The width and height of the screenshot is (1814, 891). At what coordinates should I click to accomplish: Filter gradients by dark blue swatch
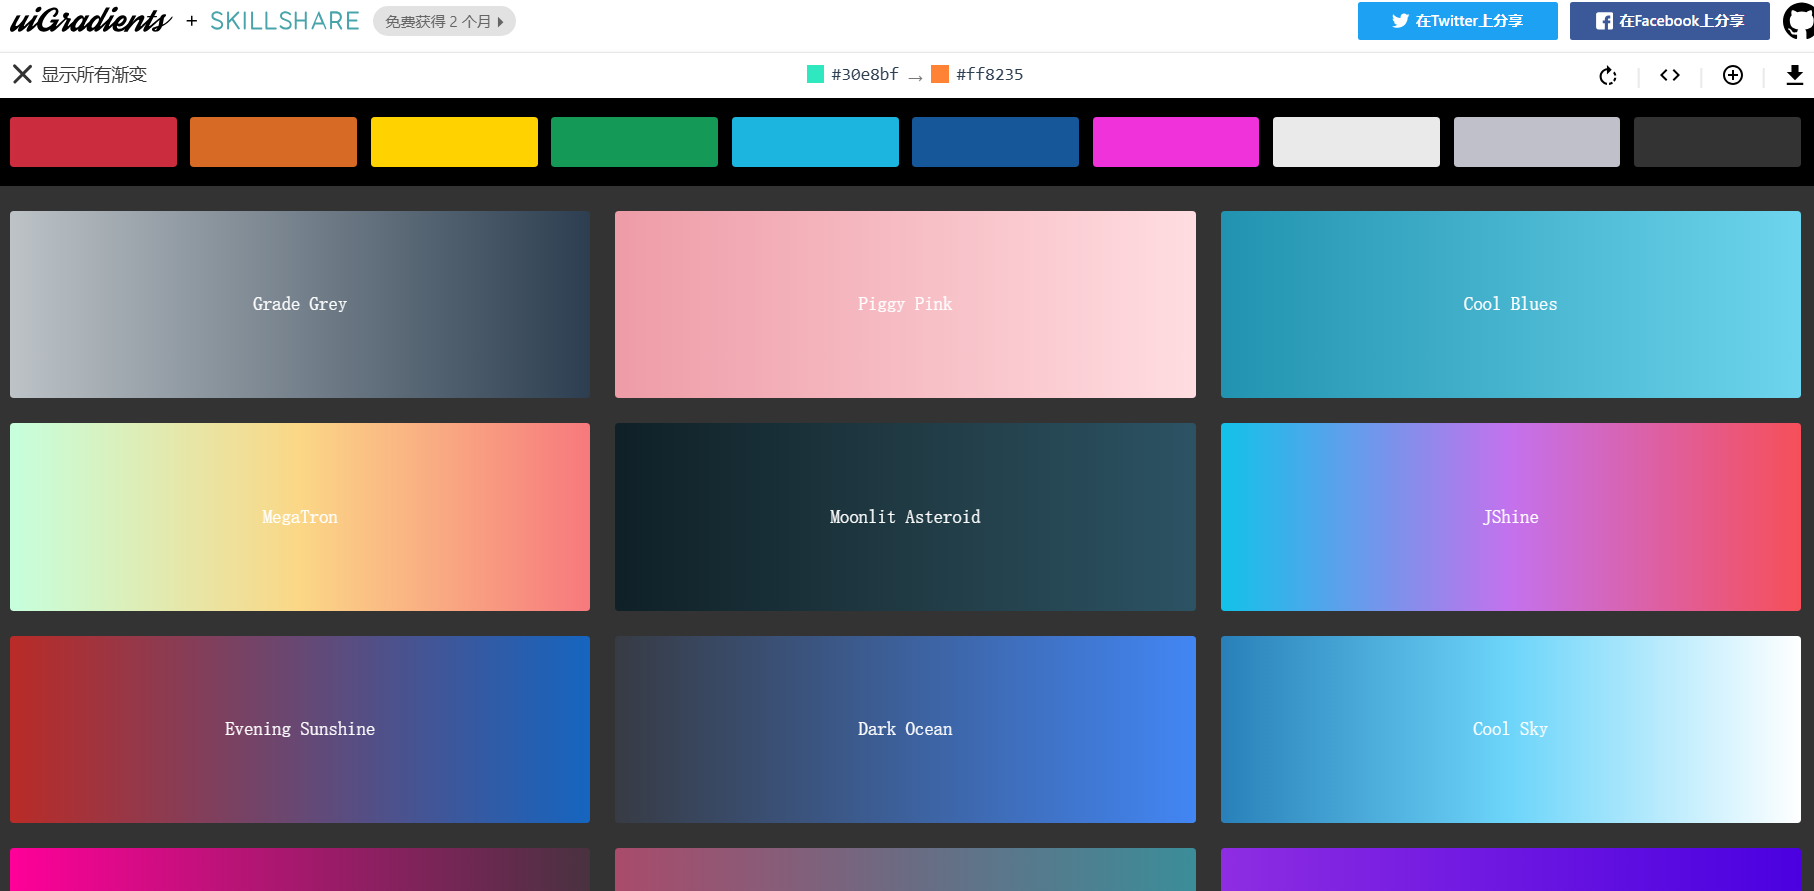tap(995, 142)
